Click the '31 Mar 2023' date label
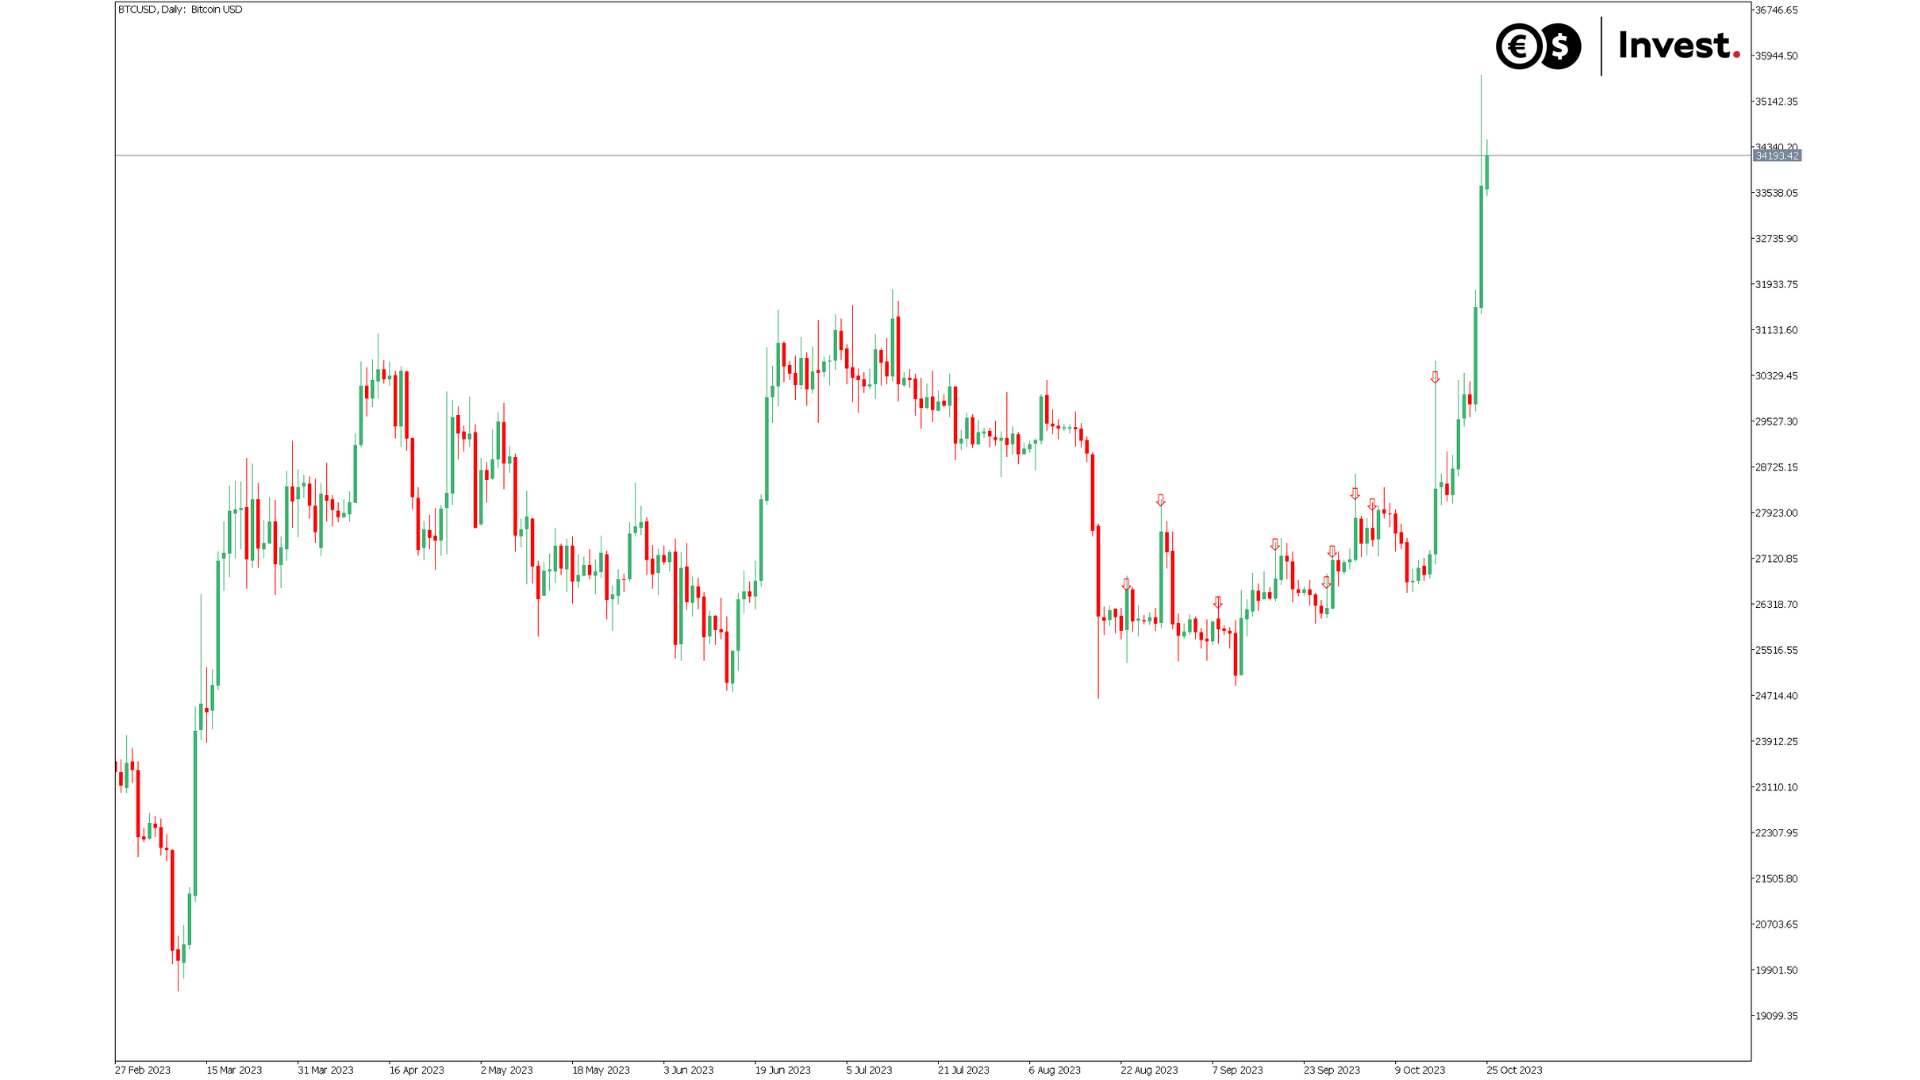Viewport: 1920px width, 1080px height. (325, 1070)
